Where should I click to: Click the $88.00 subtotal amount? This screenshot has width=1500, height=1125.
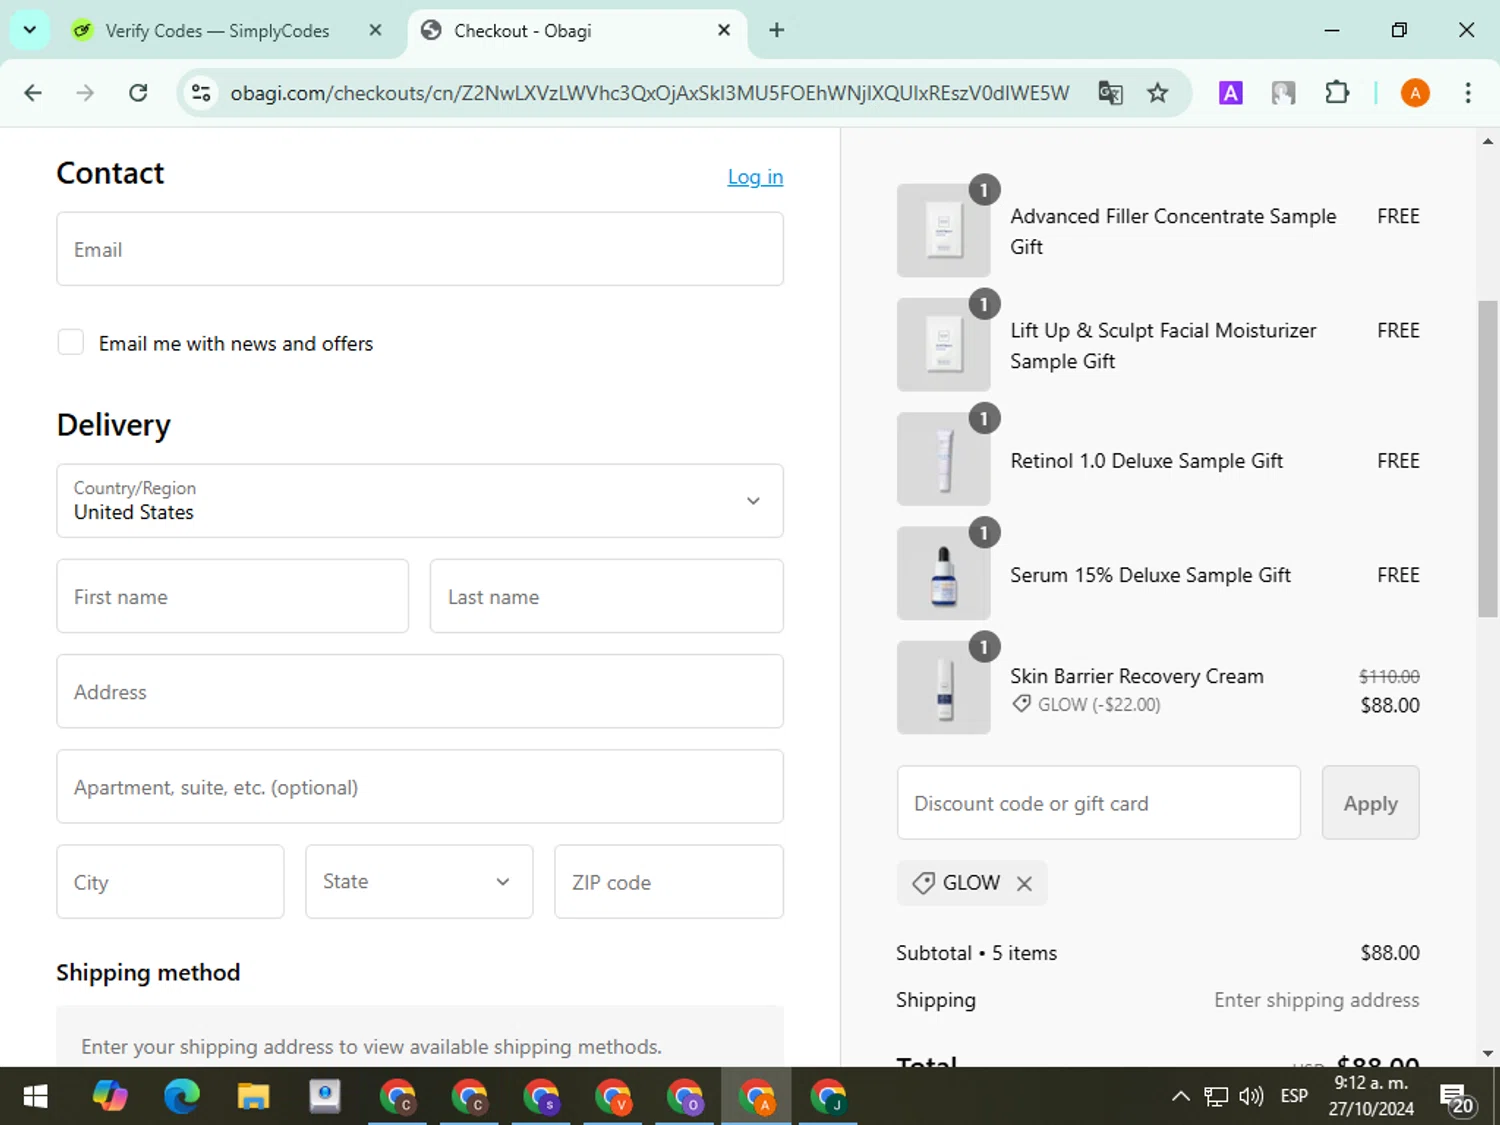point(1390,953)
